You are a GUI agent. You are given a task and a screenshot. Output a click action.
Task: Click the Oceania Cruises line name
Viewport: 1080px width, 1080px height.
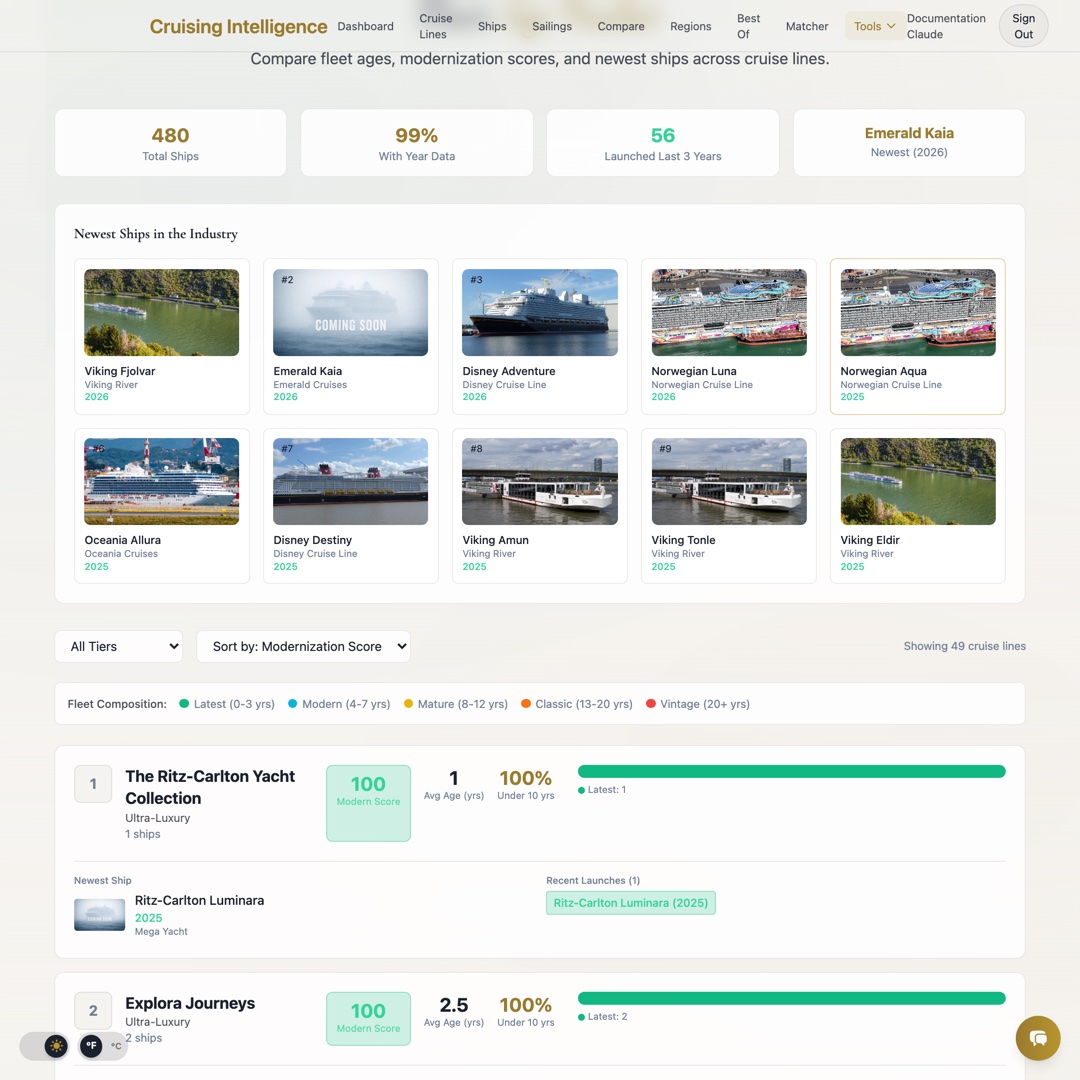(121, 554)
